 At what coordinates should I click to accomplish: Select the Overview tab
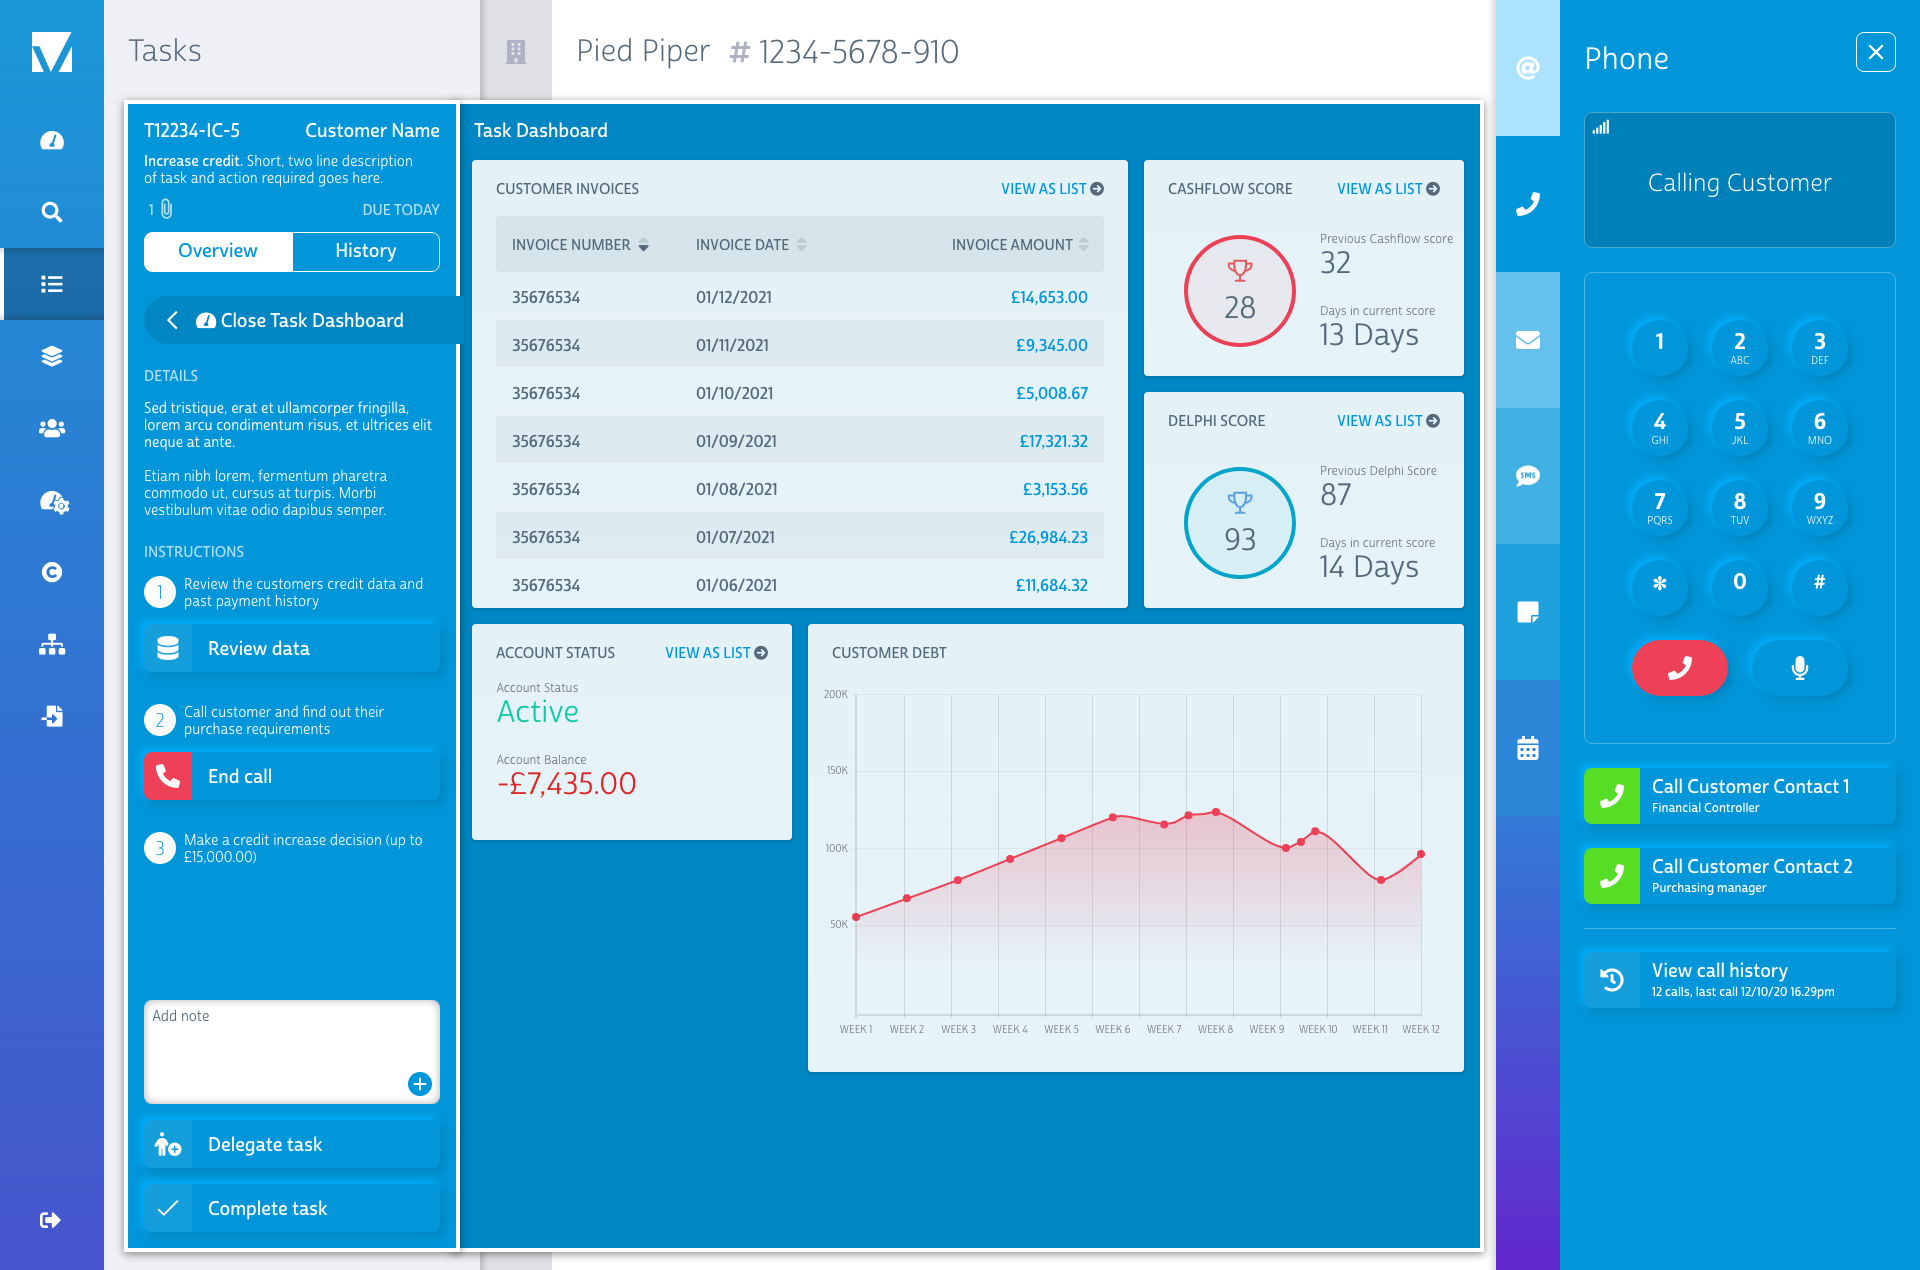tap(218, 251)
